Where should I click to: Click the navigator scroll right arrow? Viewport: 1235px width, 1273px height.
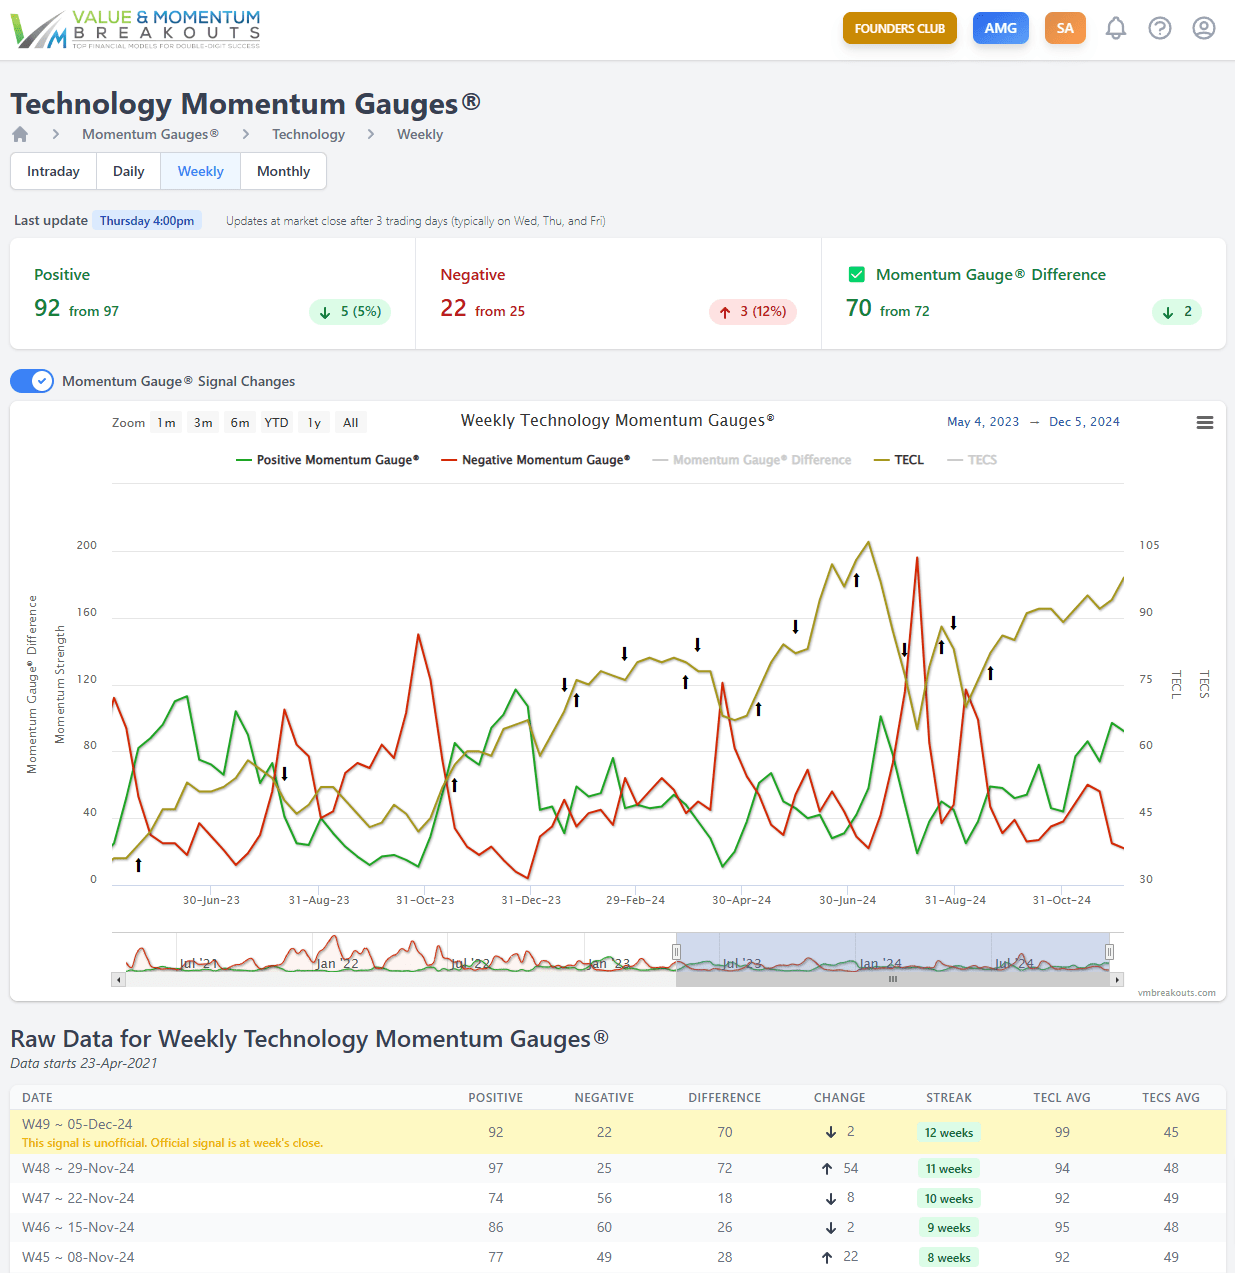coord(1118,980)
